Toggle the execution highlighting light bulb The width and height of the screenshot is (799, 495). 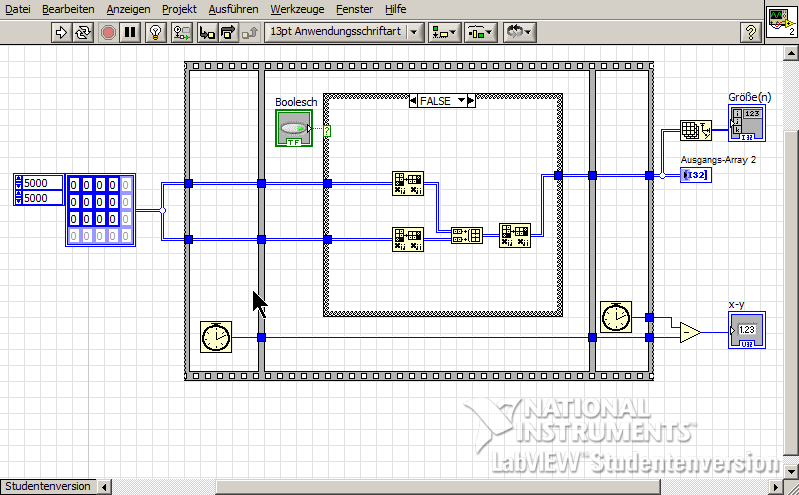tap(155, 32)
